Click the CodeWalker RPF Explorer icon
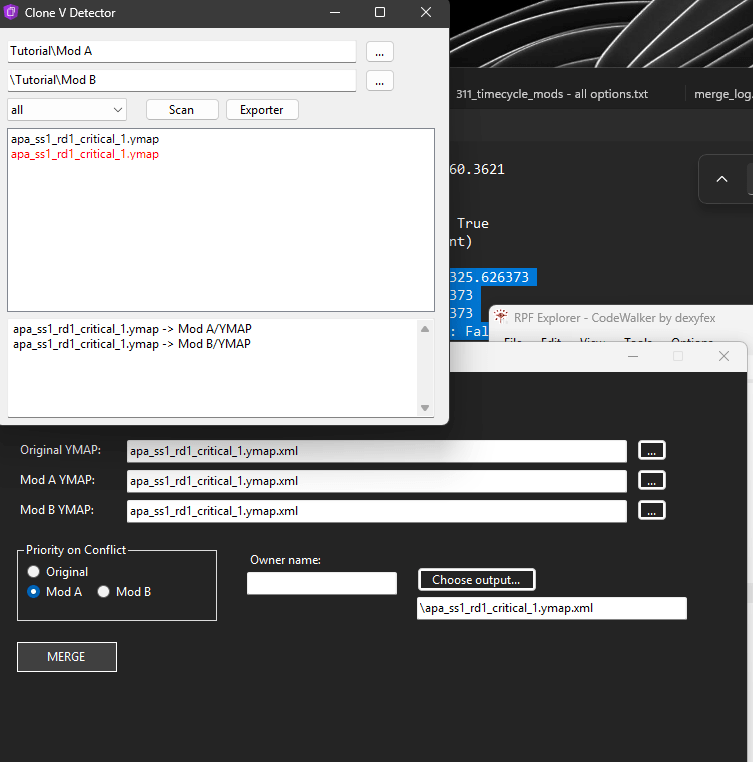Screen dimensions: 753x762 pyautogui.click(x=500, y=317)
